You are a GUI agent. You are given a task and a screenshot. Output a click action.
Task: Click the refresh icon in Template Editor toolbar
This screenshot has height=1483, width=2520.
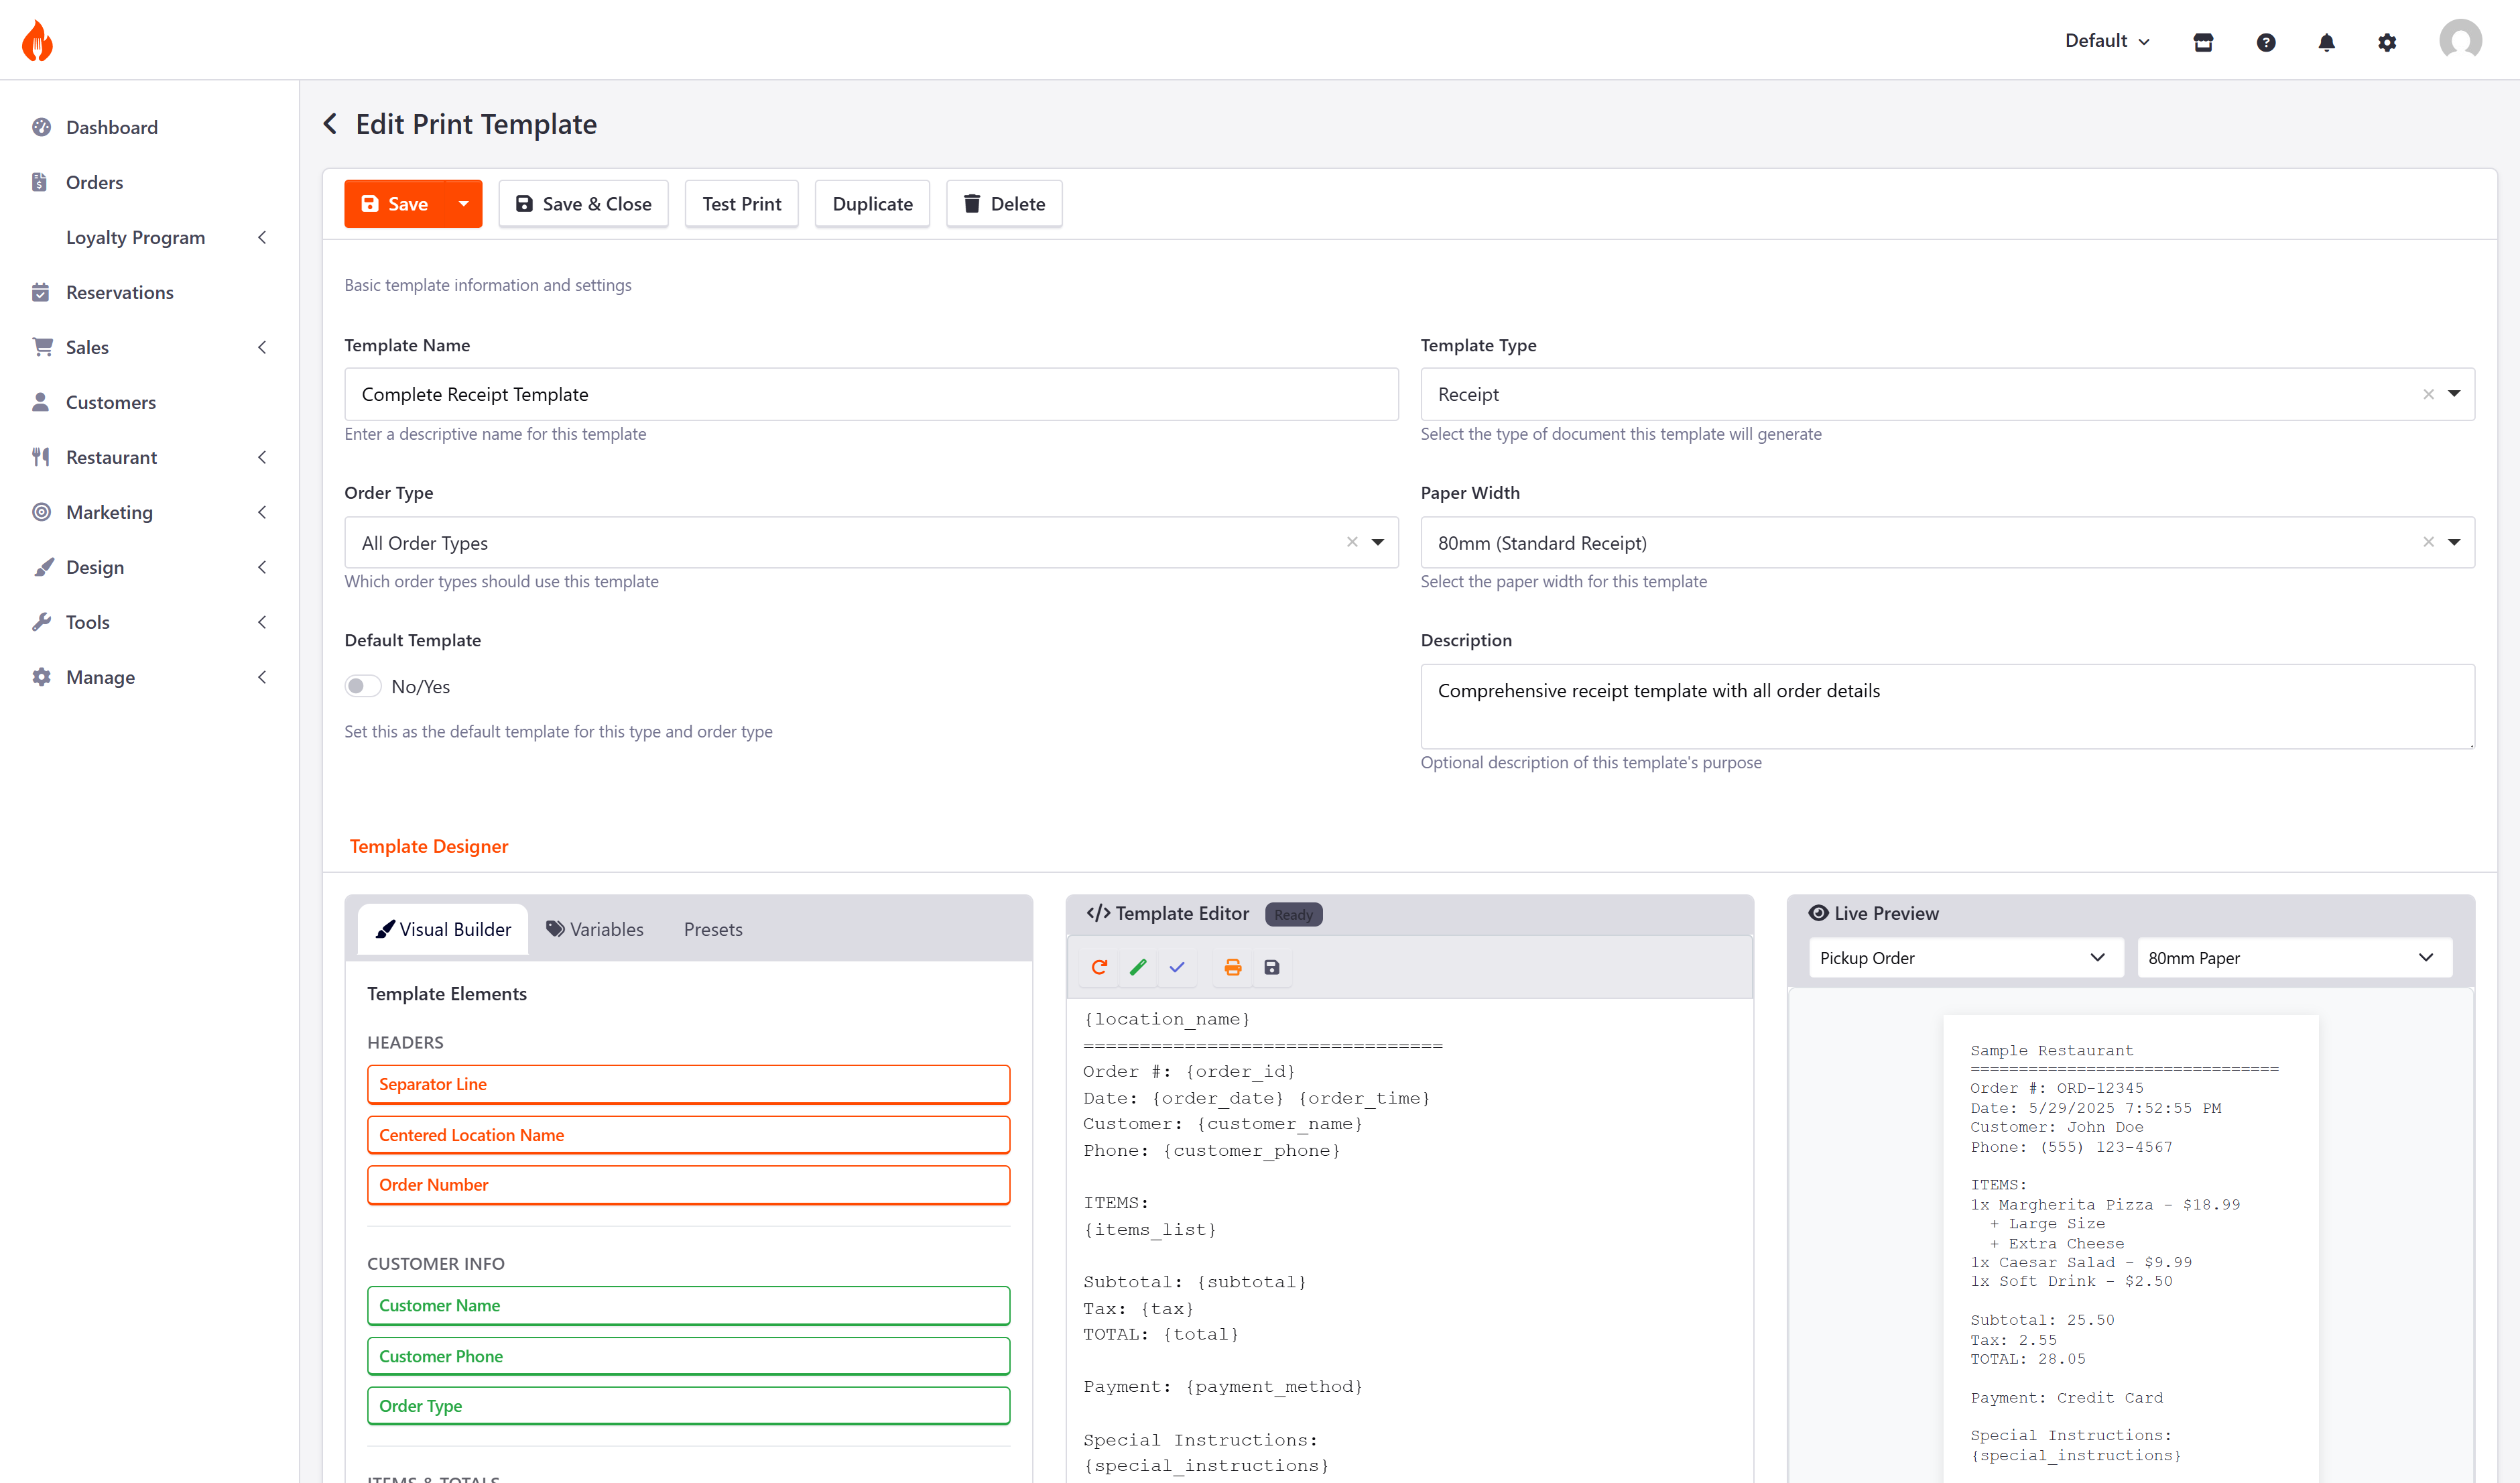pos(1099,967)
